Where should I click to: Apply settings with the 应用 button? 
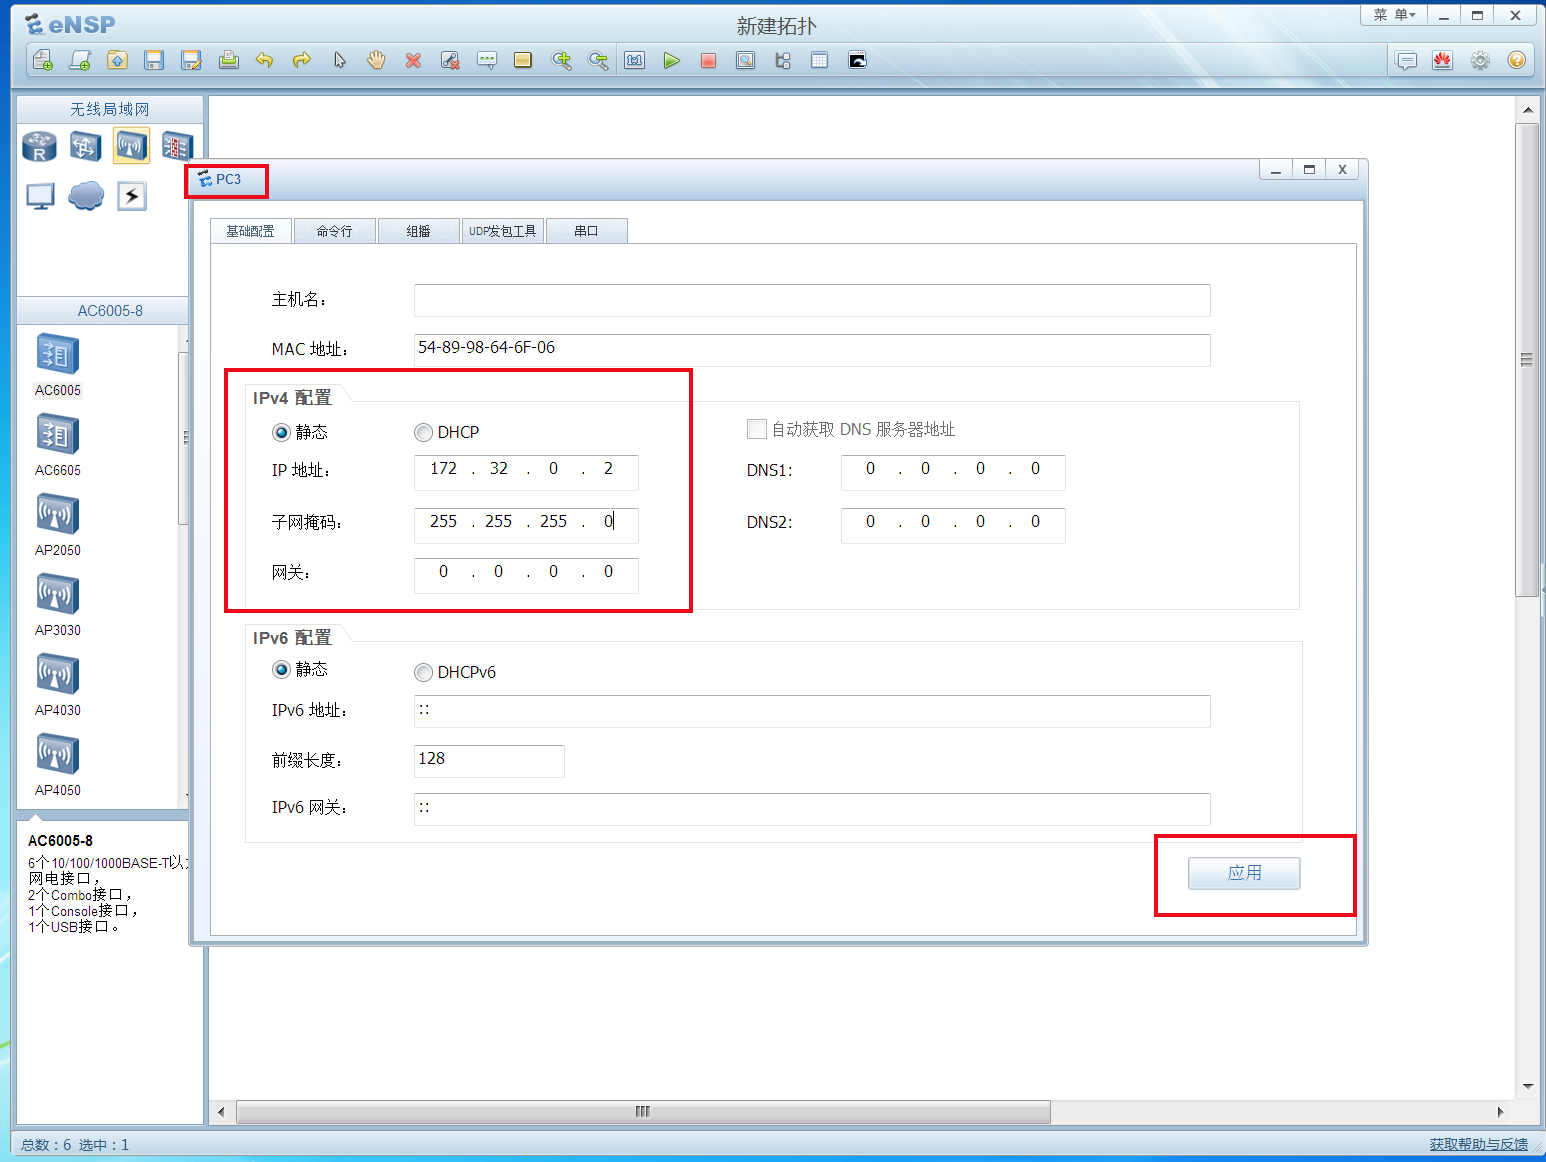coord(1243,873)
